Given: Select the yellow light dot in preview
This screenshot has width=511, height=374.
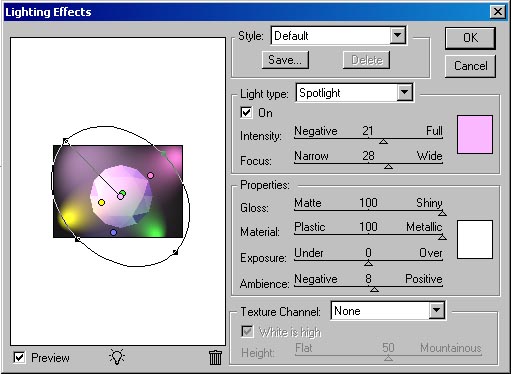Looking at the screenshot, I should click(x=101, y=202).
